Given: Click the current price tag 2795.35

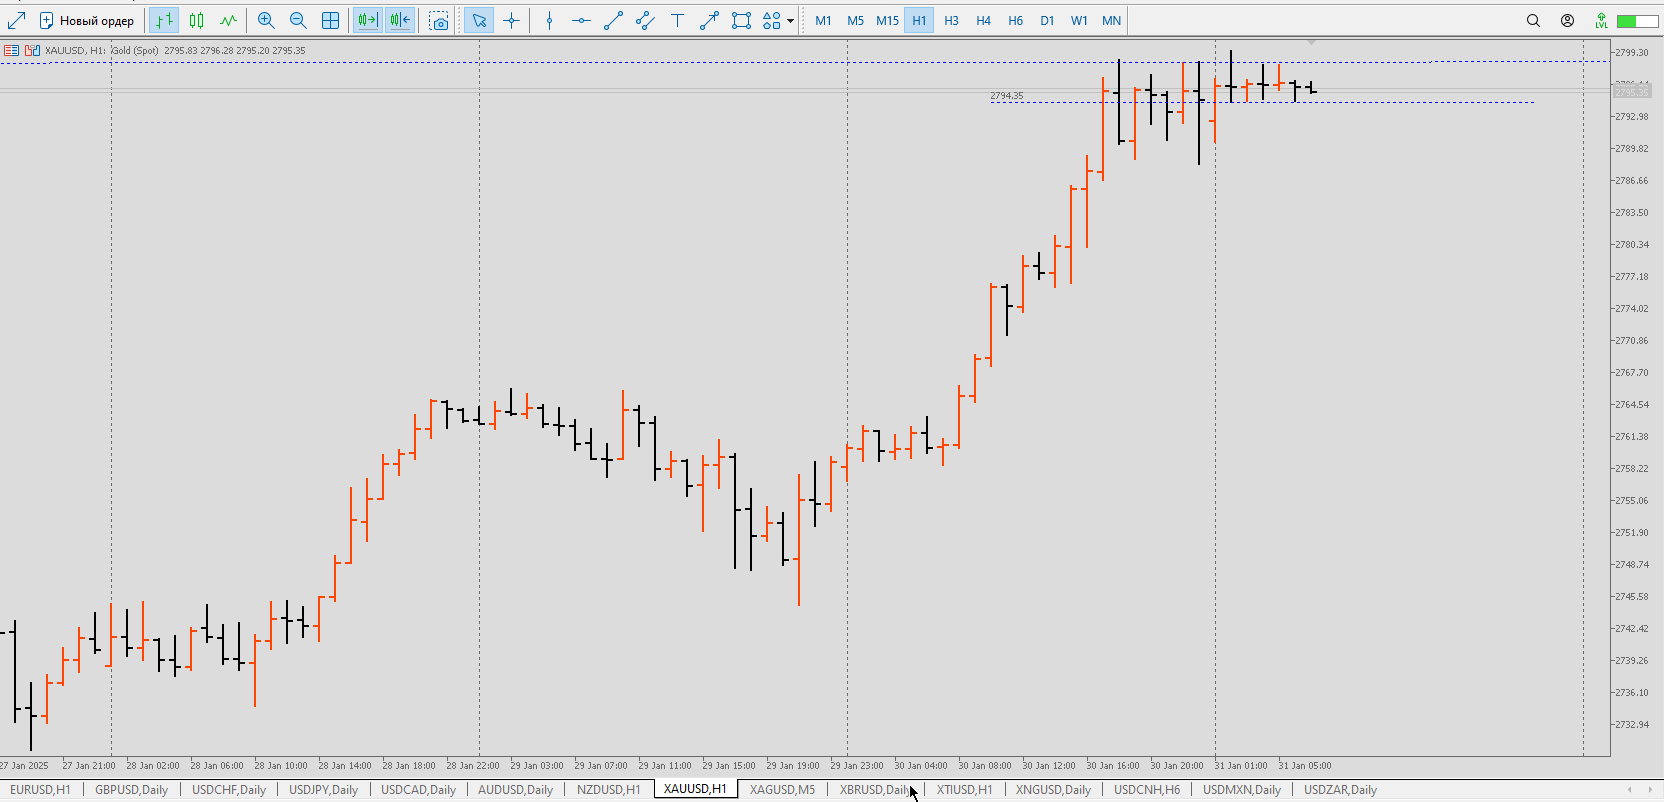Looking at the screenshot, I should tap(1632, 92).
